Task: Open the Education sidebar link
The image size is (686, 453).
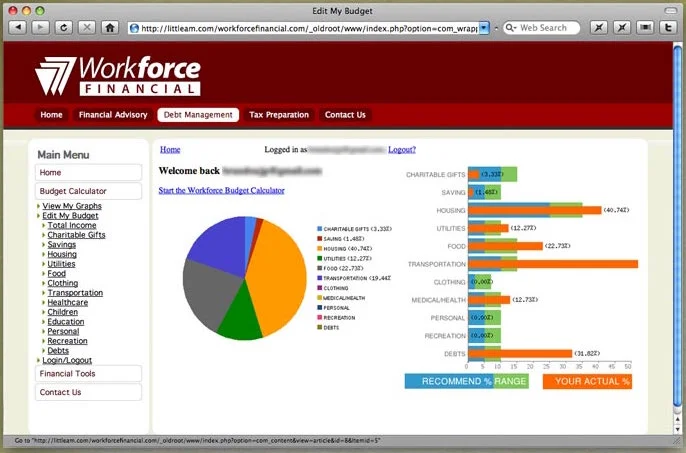Action: tap(66, 321)
